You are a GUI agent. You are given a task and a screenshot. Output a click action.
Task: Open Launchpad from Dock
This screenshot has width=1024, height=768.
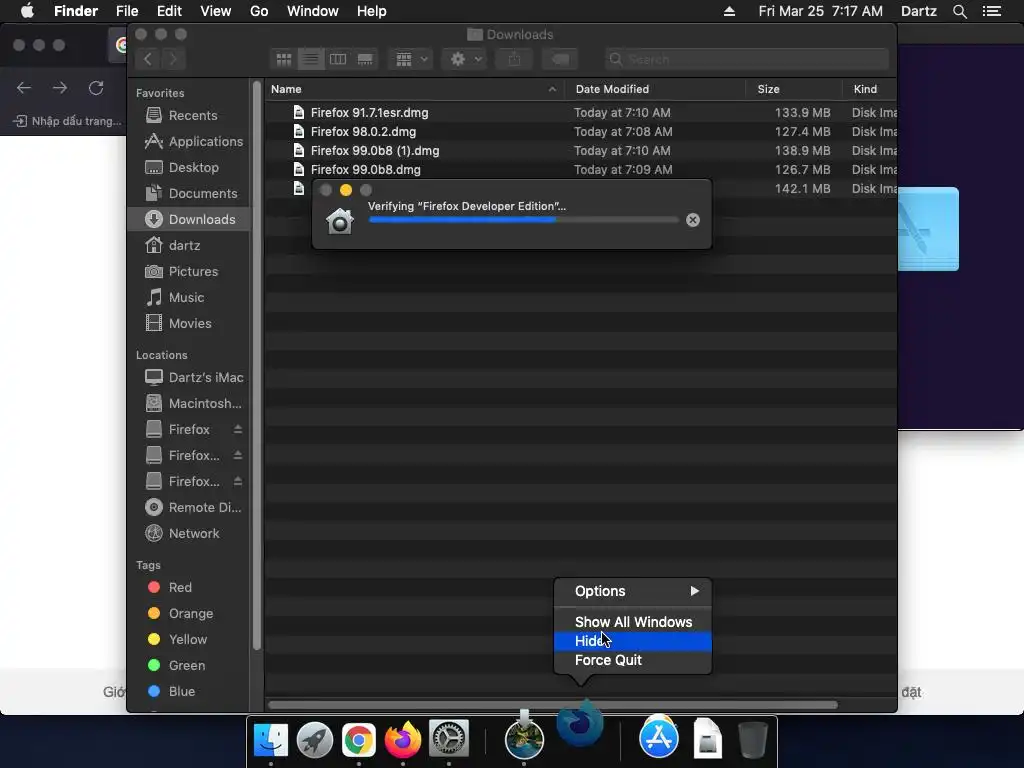315,740
